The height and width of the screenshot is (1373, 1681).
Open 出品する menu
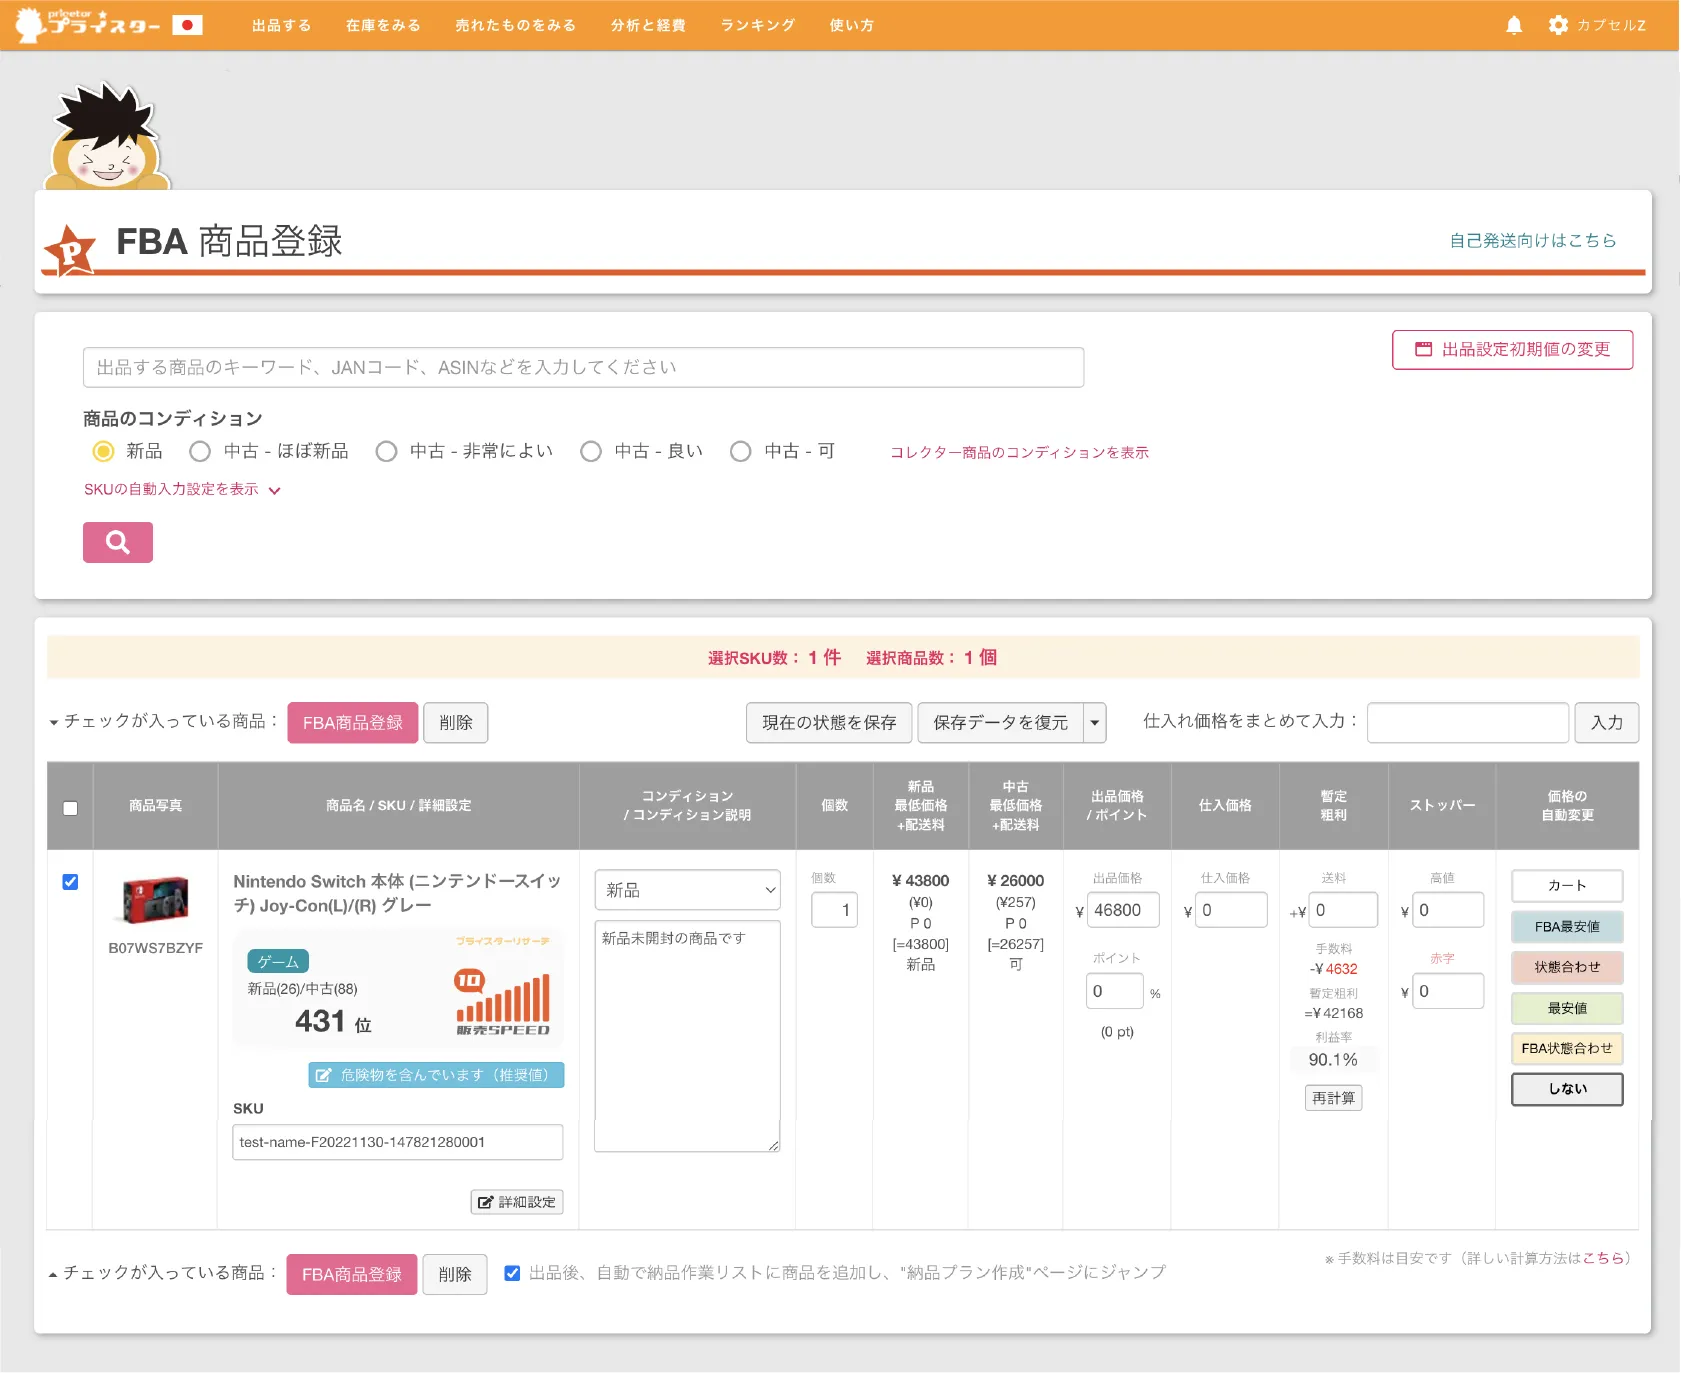click(281, 25)
